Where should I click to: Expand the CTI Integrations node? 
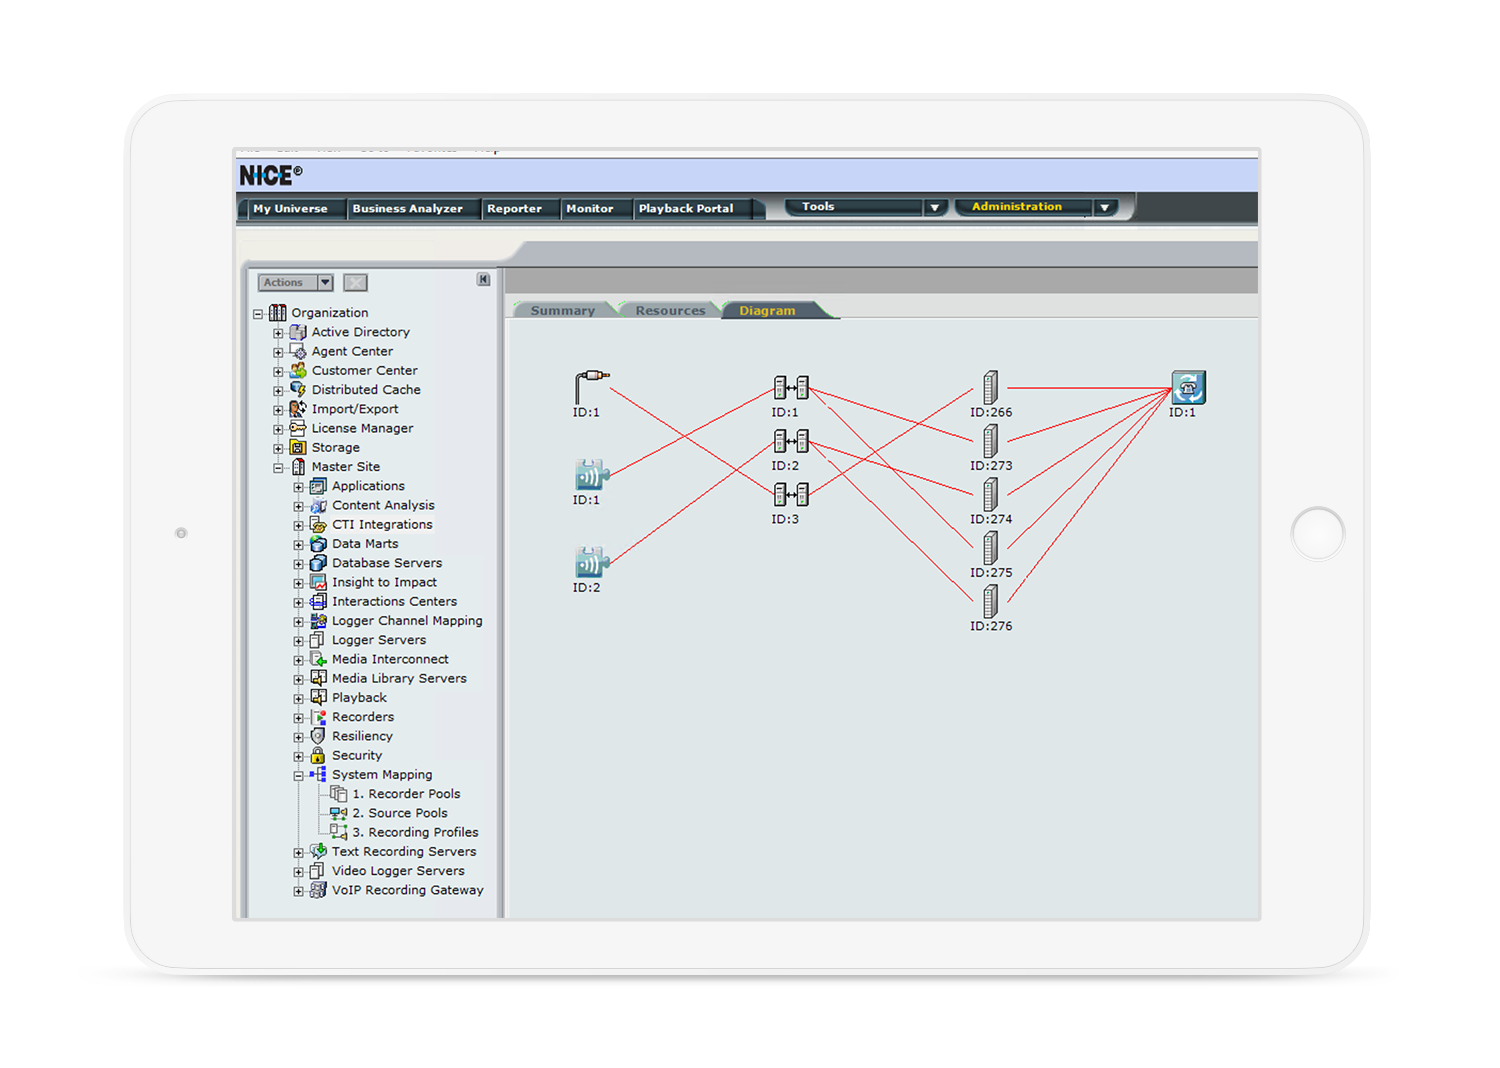tap(298, 526)
